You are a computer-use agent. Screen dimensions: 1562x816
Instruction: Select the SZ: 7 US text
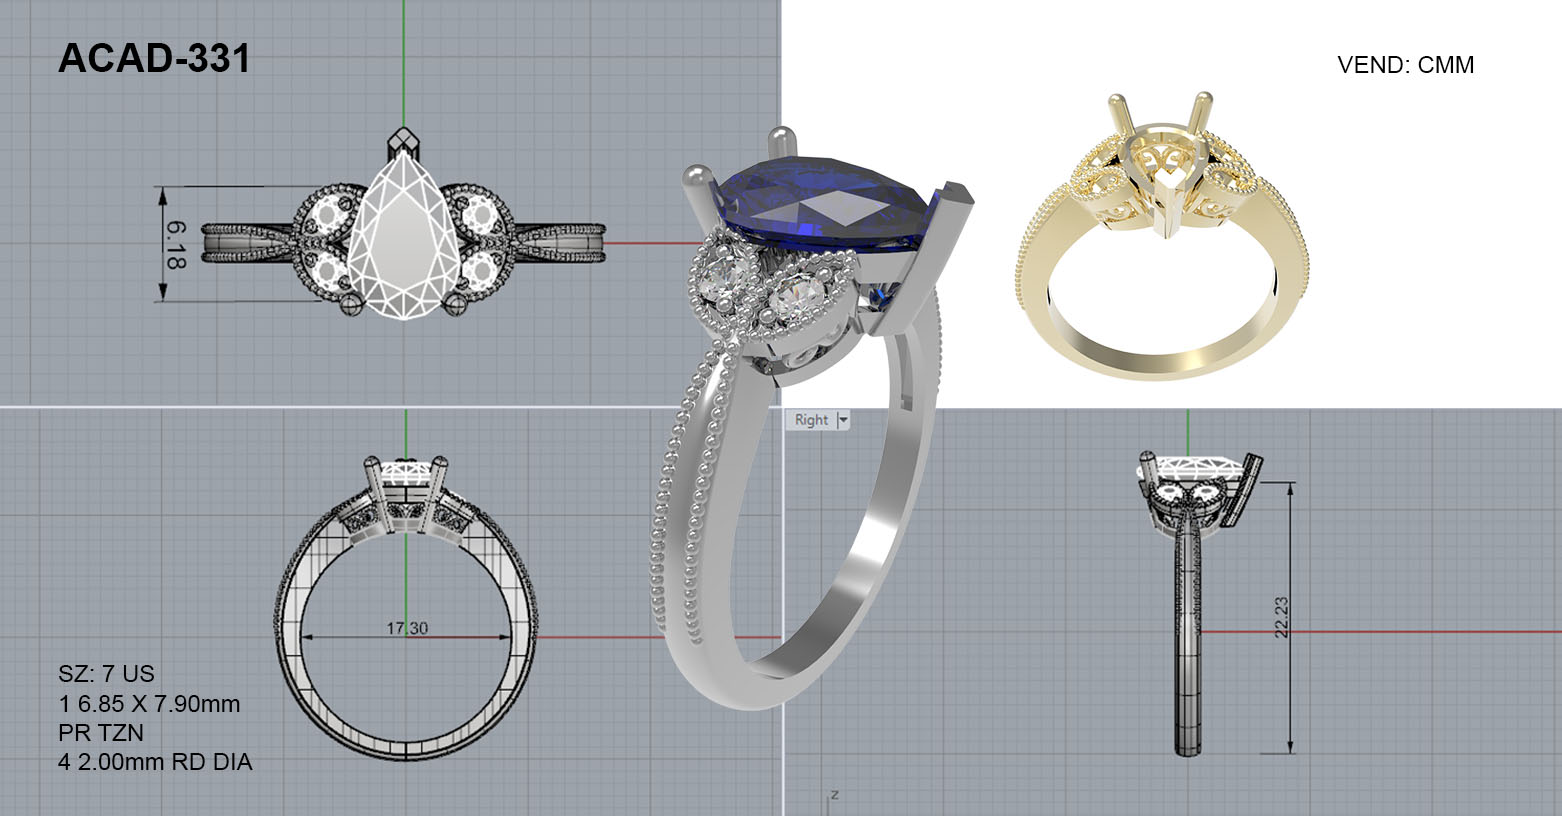click(106, 673)
